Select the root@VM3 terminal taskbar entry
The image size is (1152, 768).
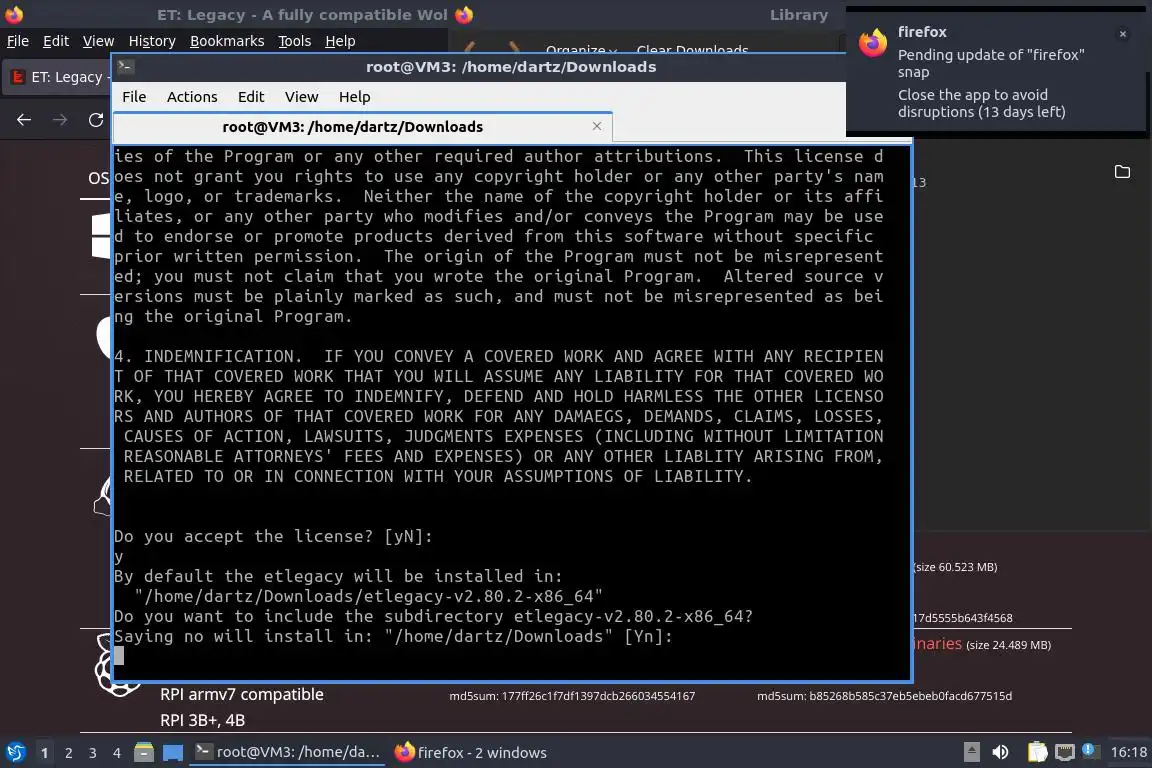(287, 752)
